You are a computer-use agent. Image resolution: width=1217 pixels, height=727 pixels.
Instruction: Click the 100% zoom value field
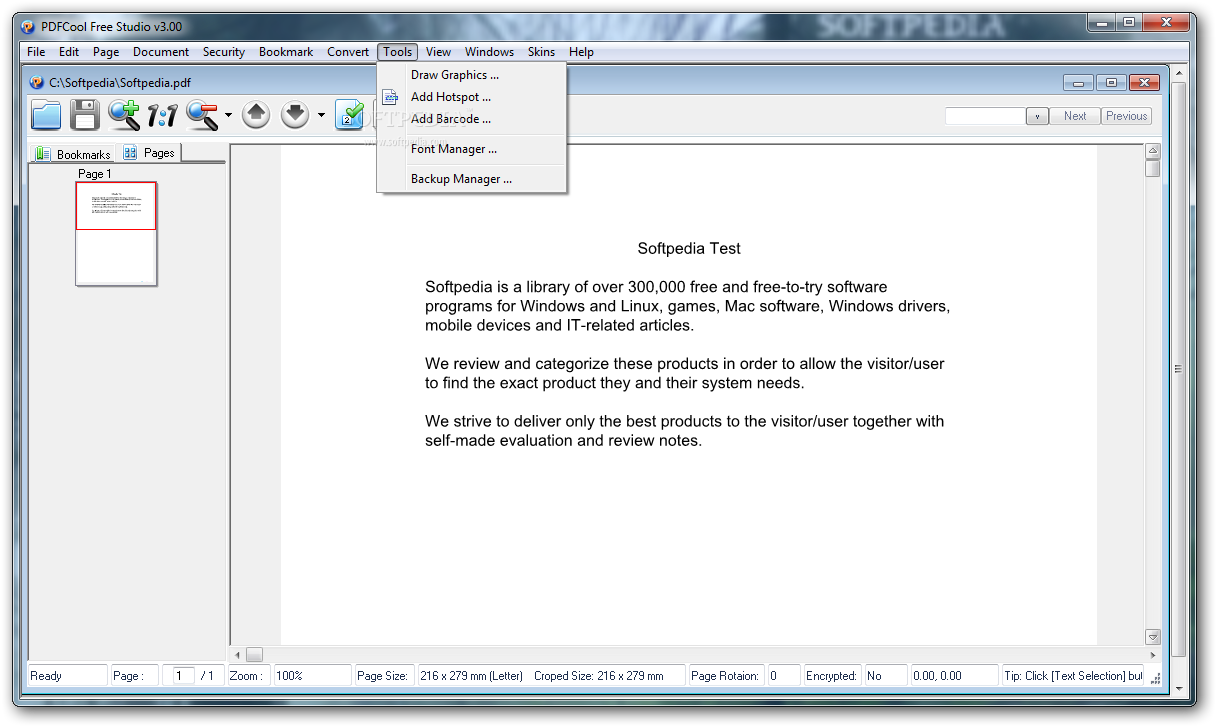312,676
